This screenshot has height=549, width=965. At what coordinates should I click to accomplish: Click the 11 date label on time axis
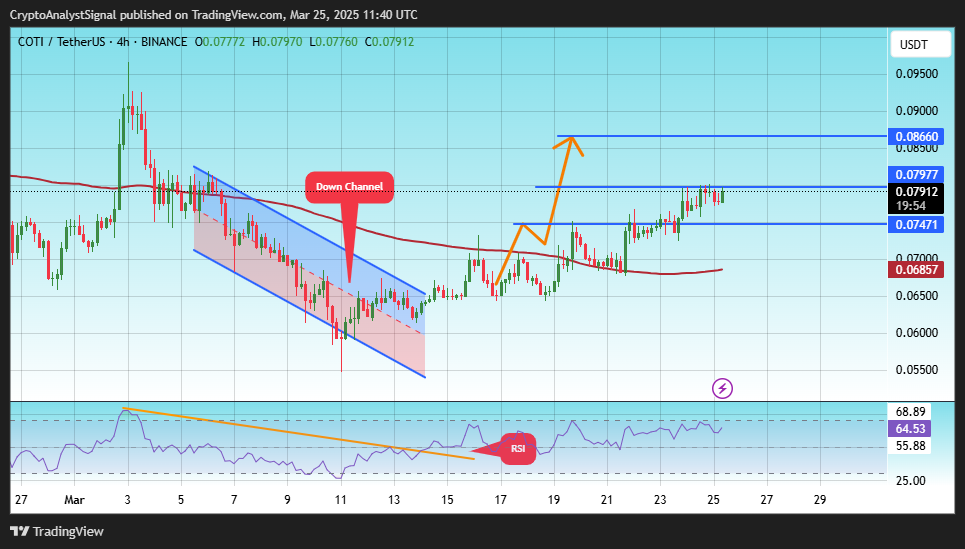(340, 500)
